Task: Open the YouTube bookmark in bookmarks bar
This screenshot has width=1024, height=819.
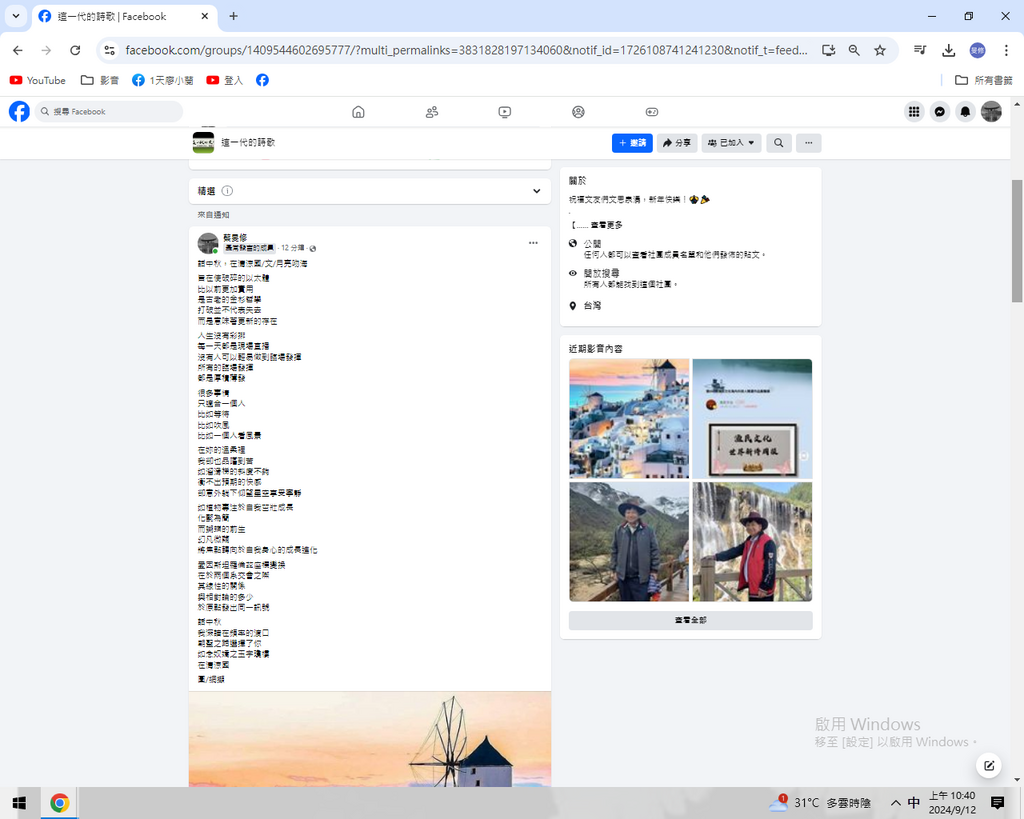Action: pos(37,80)
